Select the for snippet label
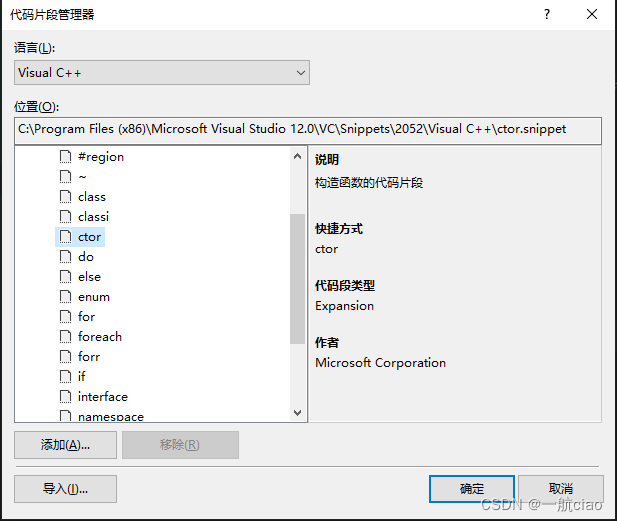This screenshot has height=521, width=617. click(86, 317)
